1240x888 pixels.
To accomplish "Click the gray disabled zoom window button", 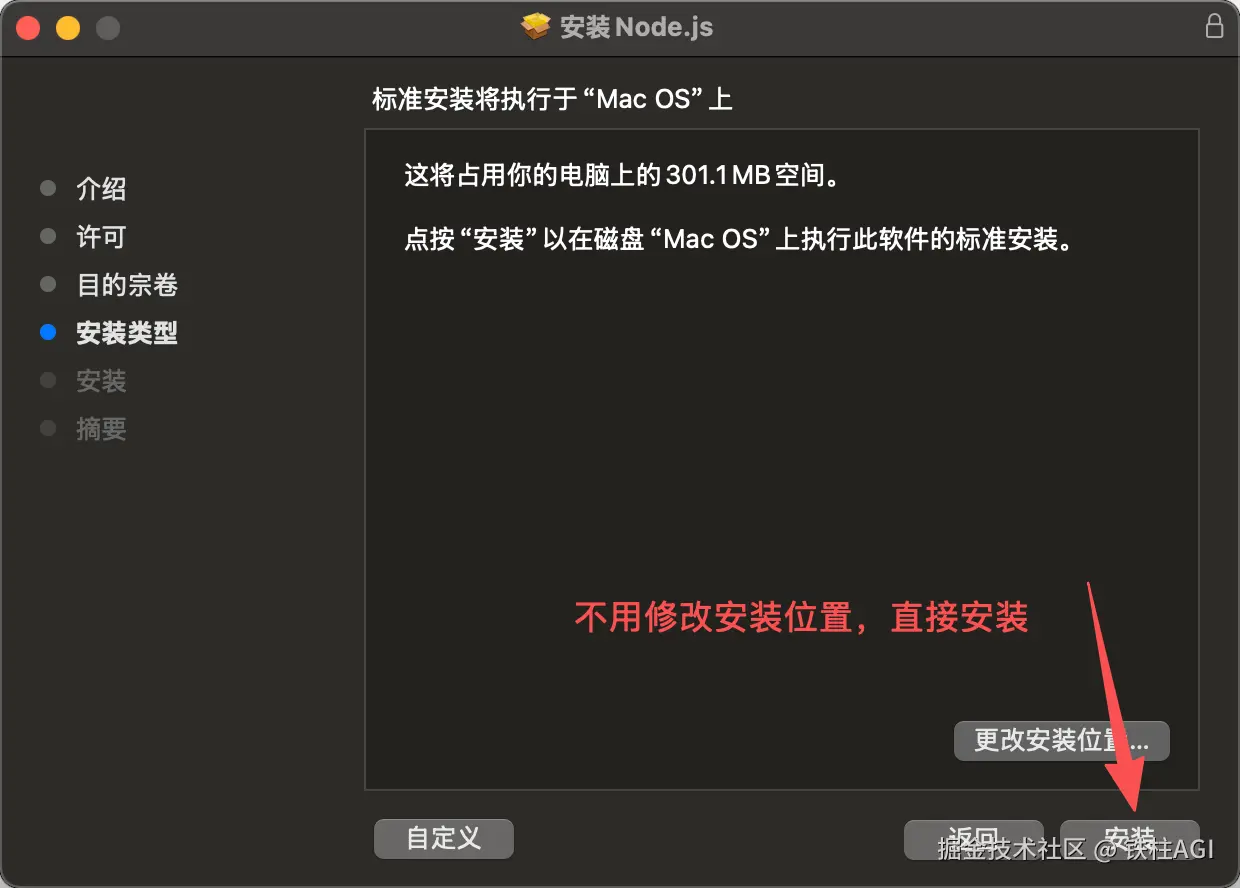I will click(x=107, y=28).
